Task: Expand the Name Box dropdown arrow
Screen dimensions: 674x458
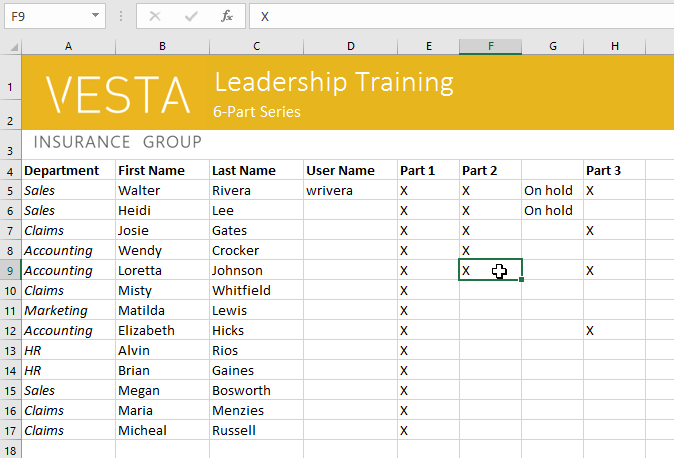Action: pyautogui.click(x=95, y=16)
